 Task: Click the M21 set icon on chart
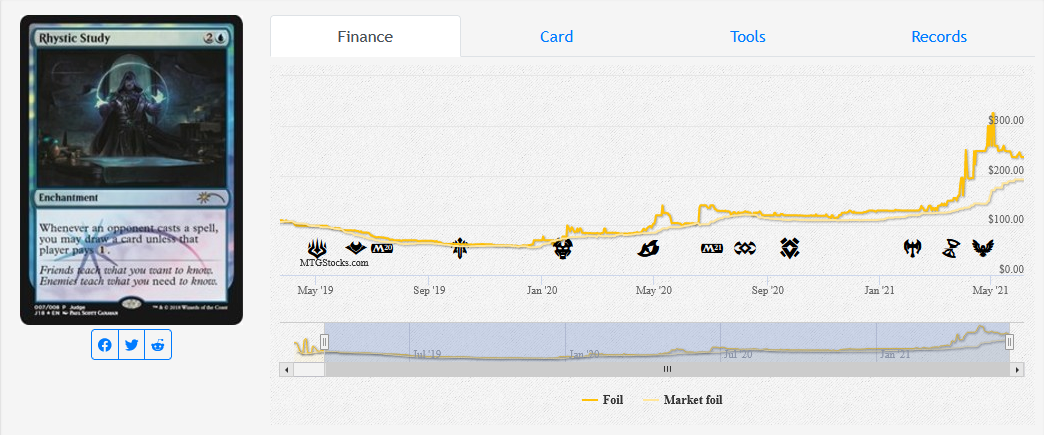point(712,248)
